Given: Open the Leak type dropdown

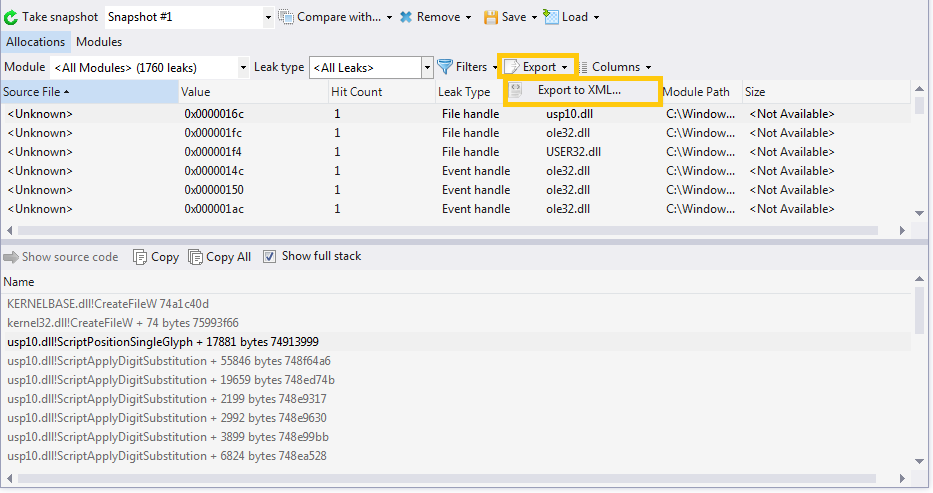Looking at the screenshot, I should click(x=428, y=67).
